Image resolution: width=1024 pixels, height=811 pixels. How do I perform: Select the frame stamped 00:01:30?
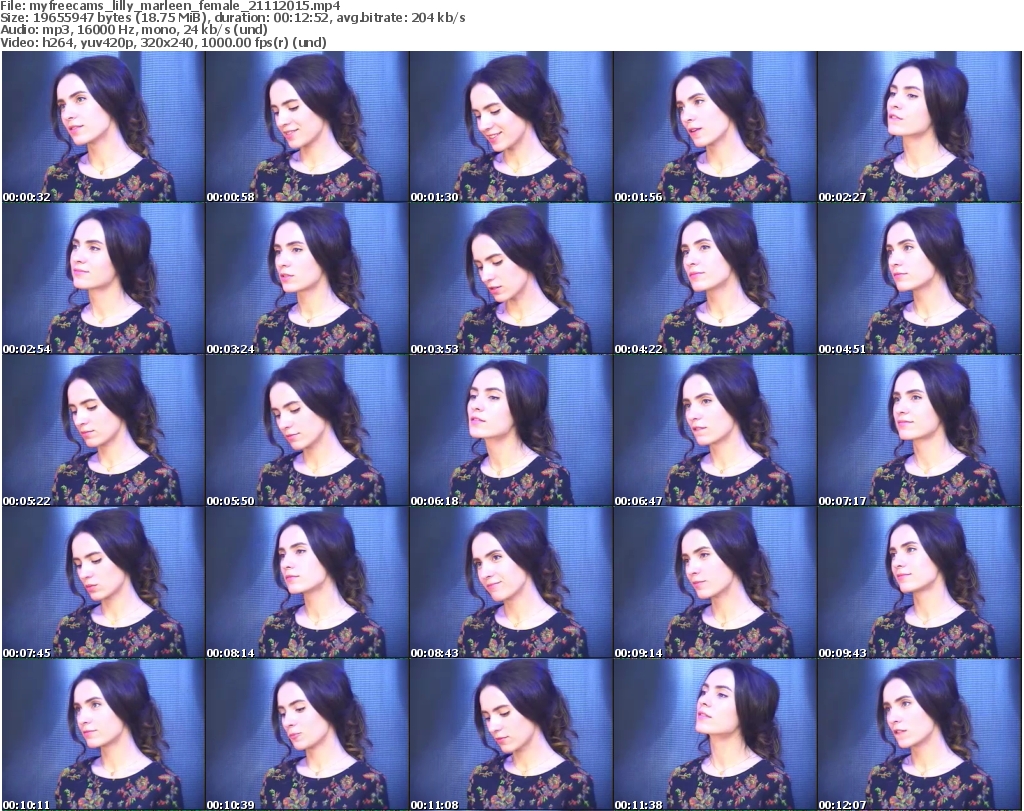click(511, 127)
